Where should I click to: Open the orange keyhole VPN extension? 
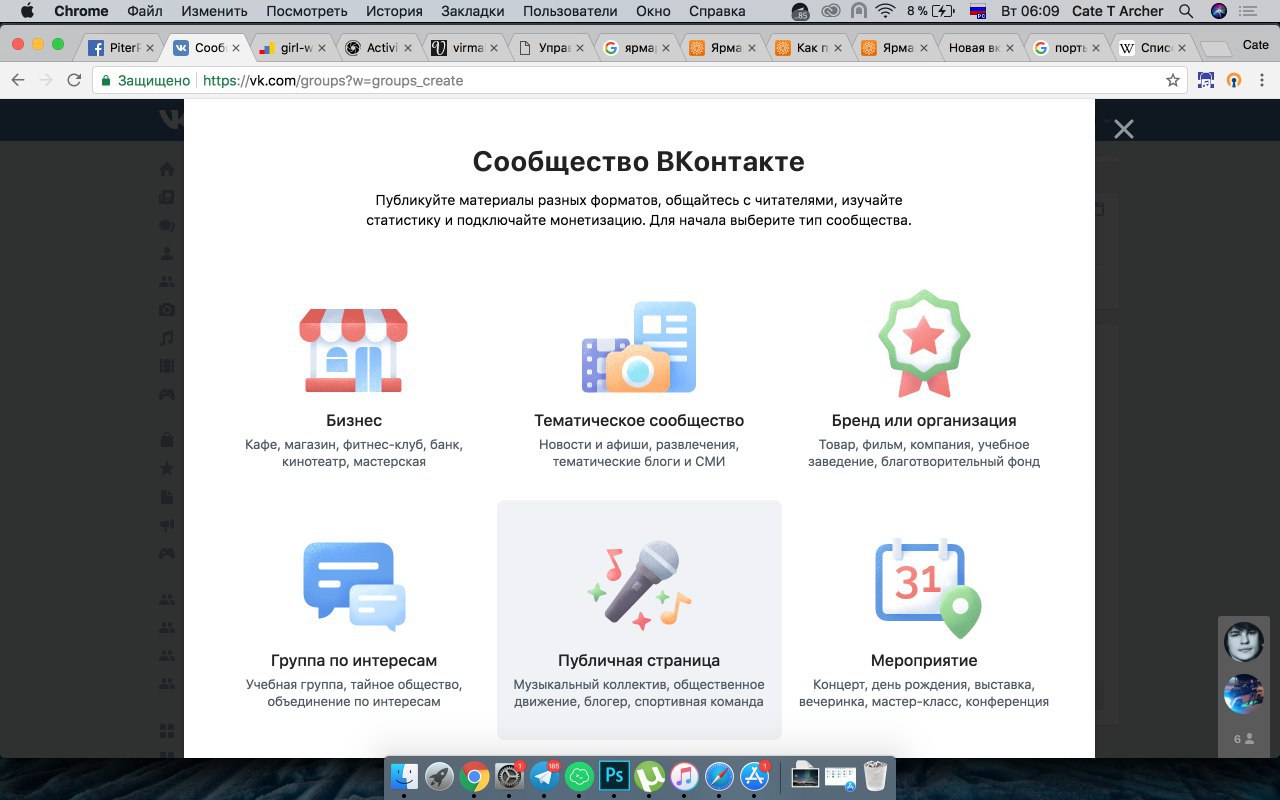pyautogui.click(x=1234, y=80)
